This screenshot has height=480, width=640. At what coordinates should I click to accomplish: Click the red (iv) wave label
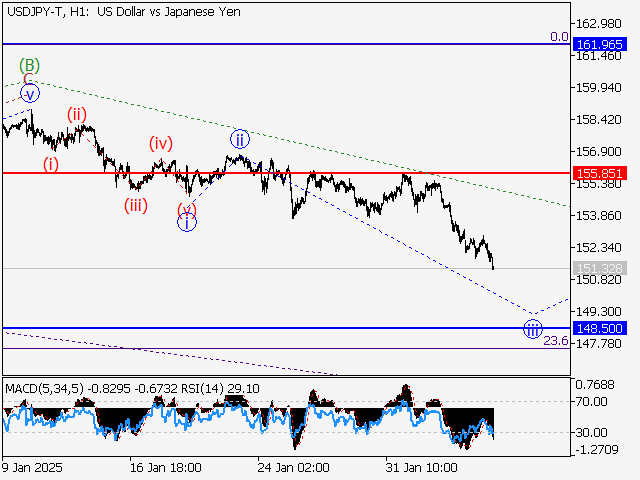(161, 143)
